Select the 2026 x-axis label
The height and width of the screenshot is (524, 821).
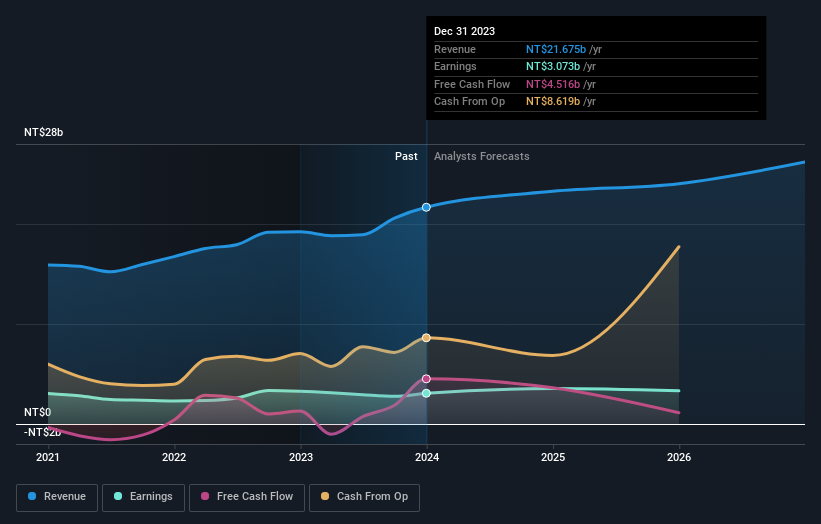pos(679,457)
